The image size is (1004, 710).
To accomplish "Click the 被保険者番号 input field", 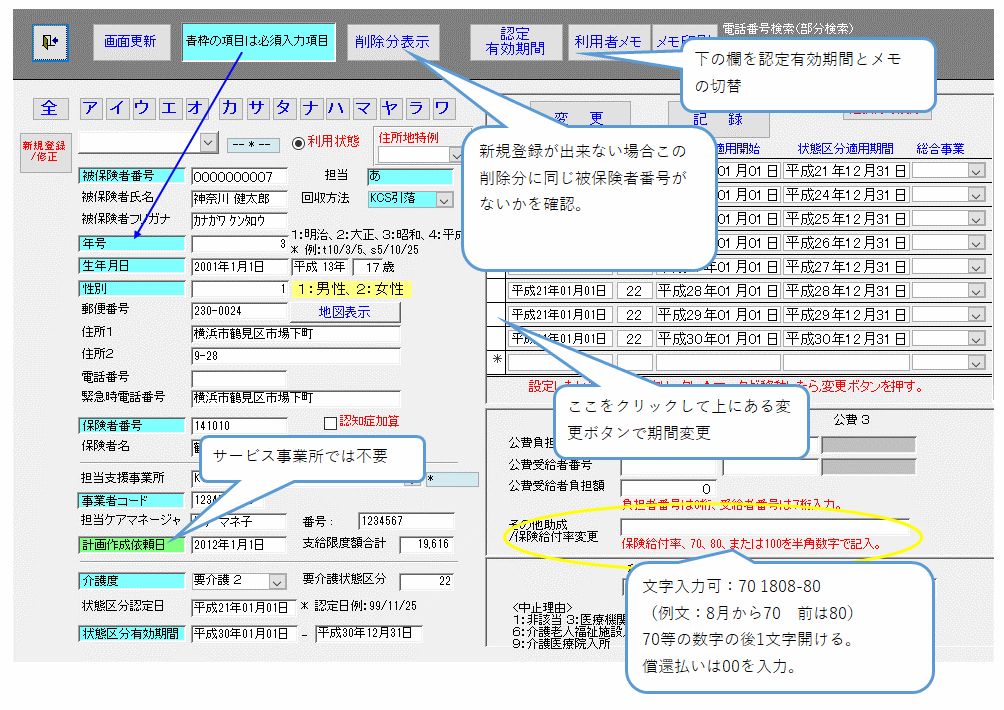I will [238, 177].
